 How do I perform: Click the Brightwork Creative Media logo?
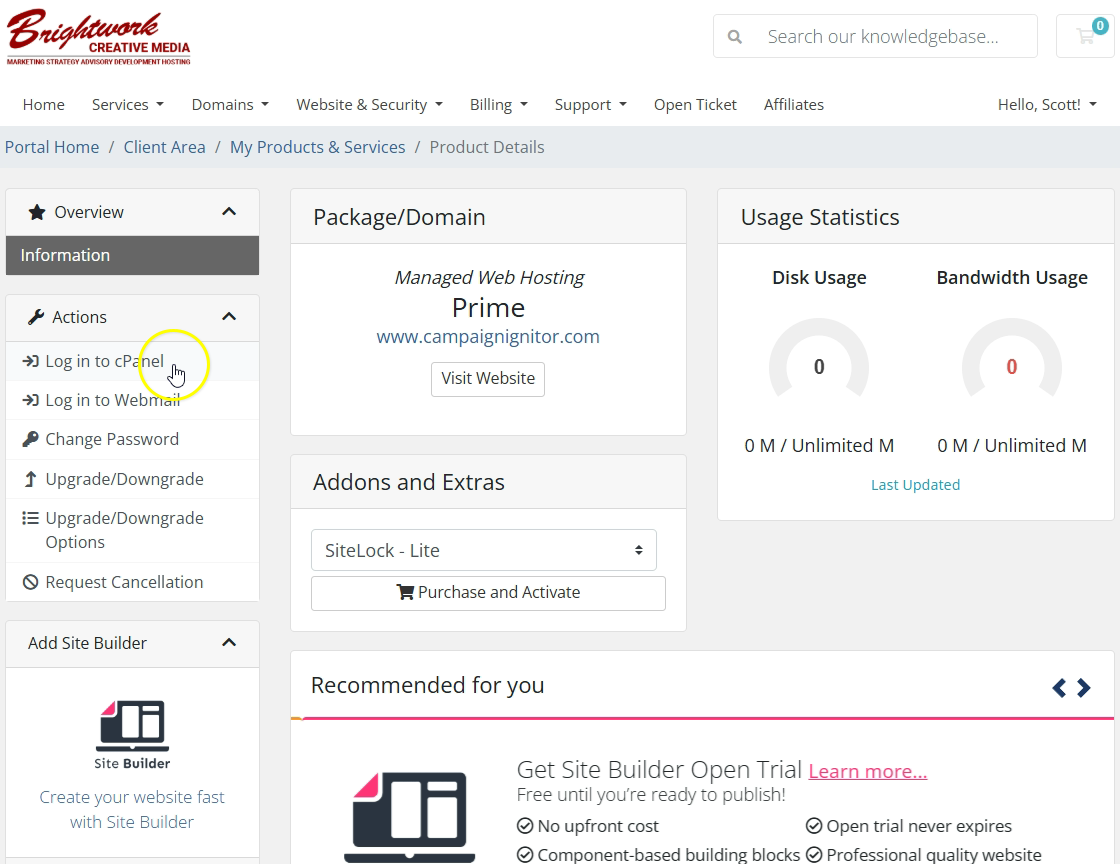(99, 37)
